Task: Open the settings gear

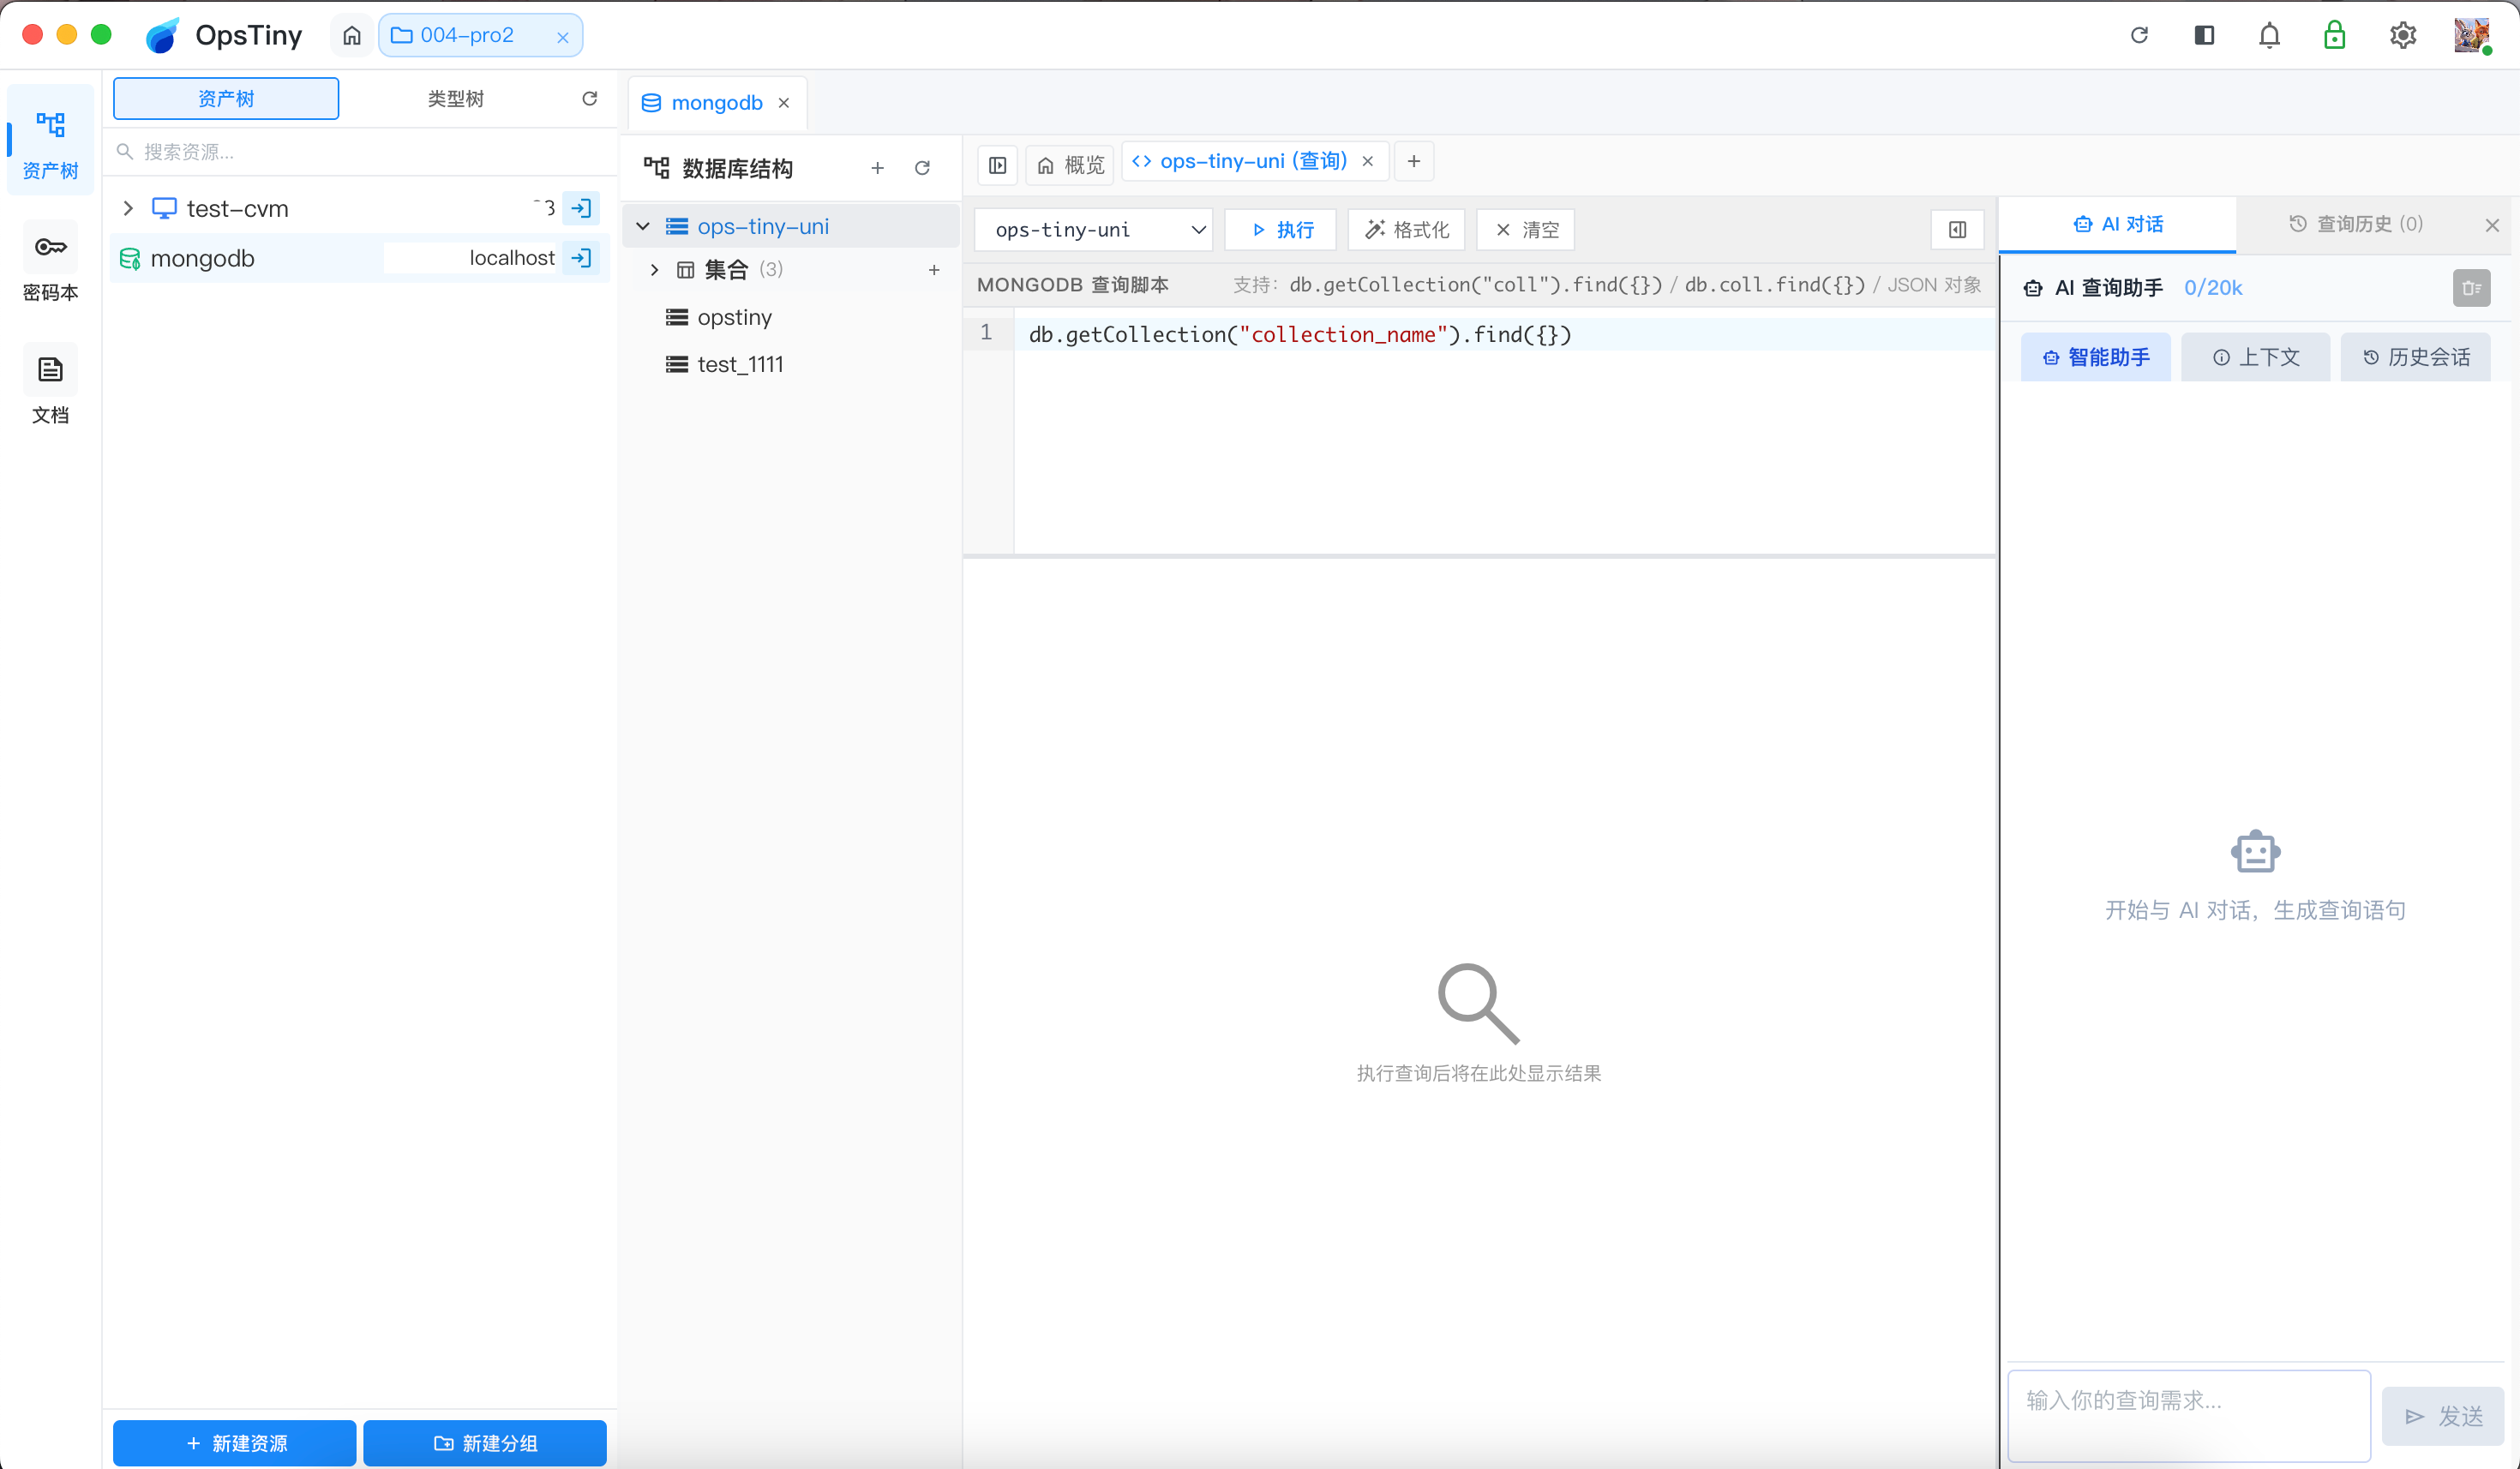Action: tap(2403, 36)
